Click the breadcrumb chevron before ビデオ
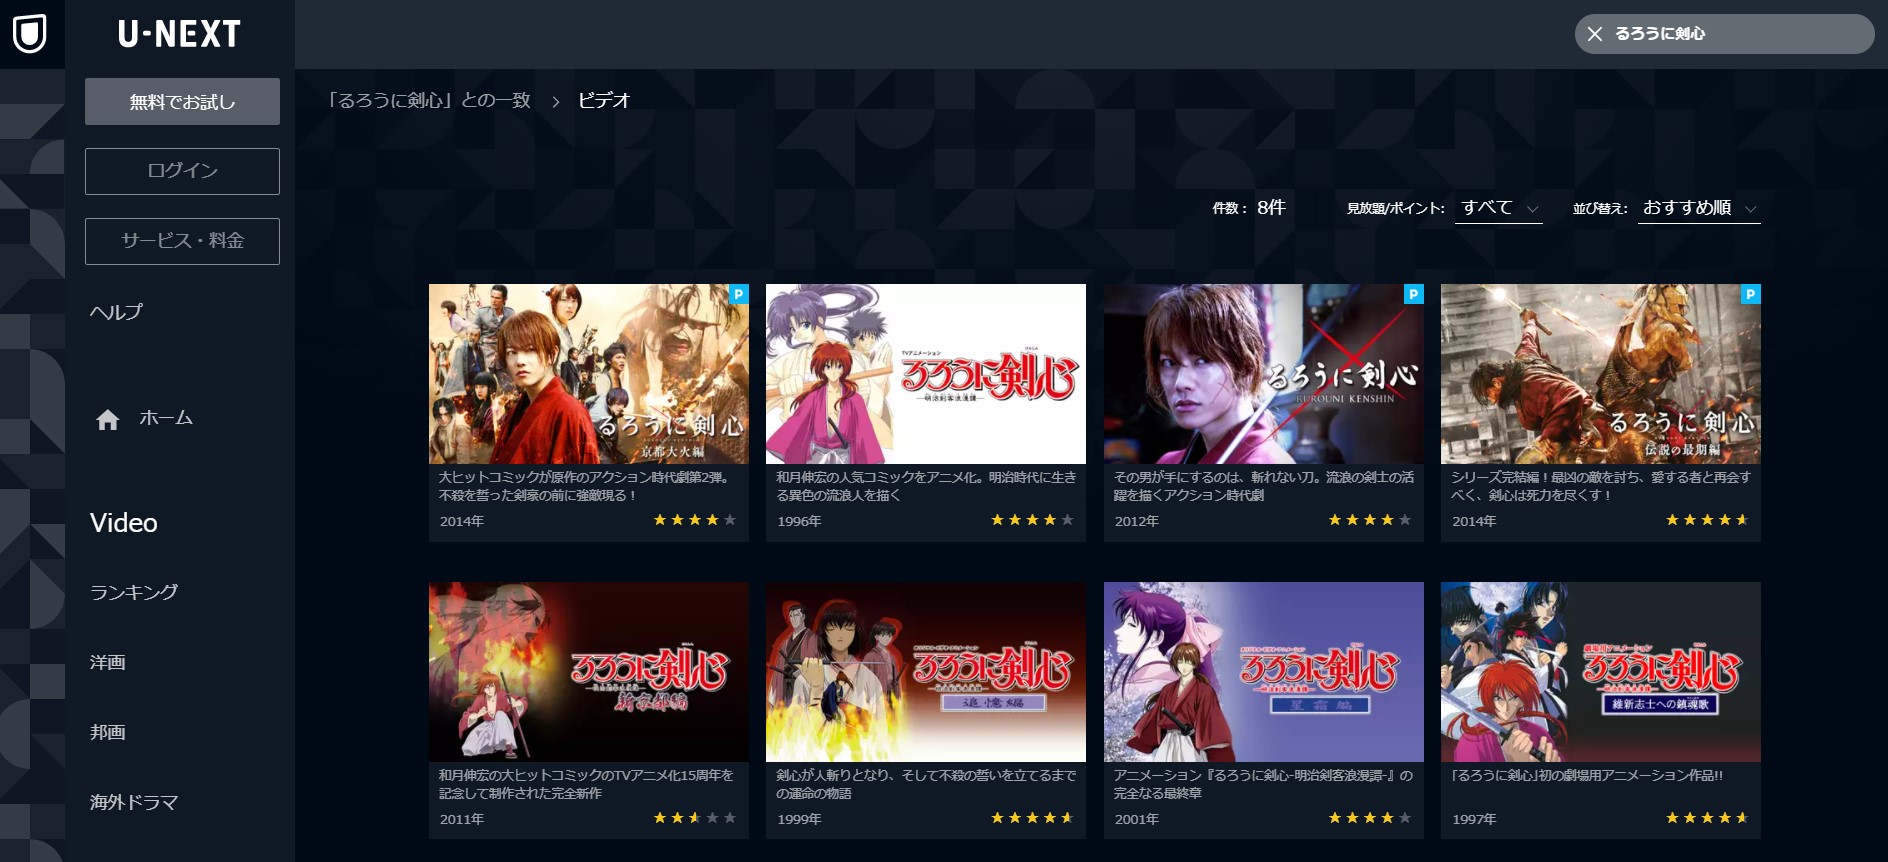This screenshot has height=862, width=1888. tap(556, 101)
